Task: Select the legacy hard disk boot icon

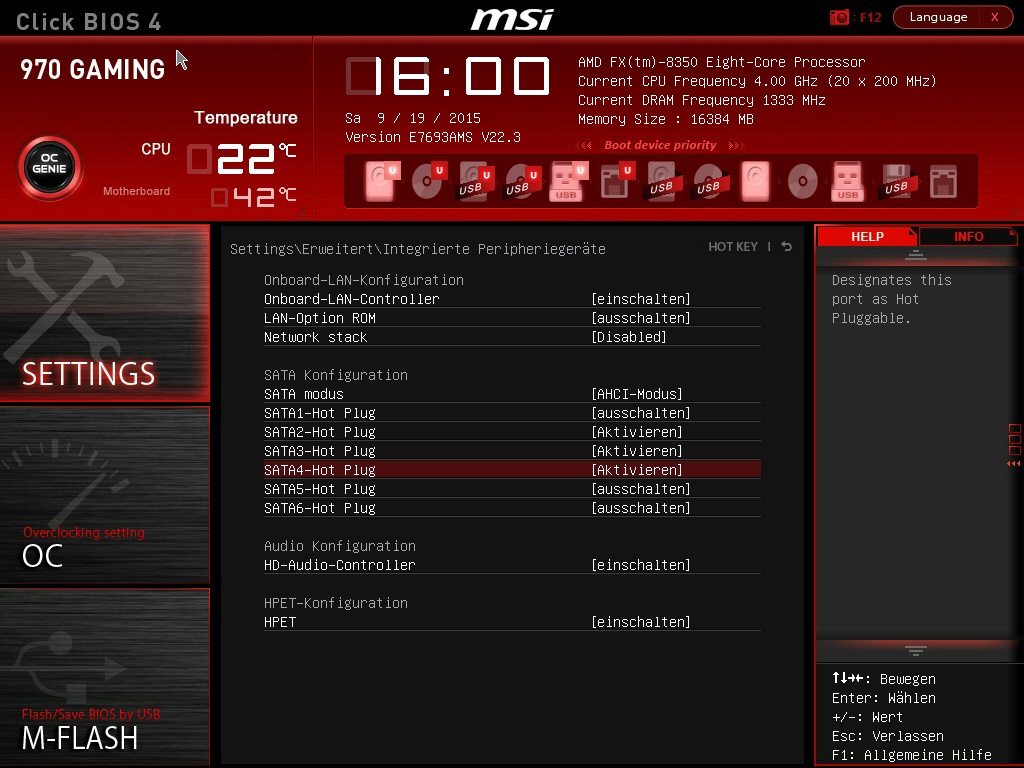Action: pos(756,181)
